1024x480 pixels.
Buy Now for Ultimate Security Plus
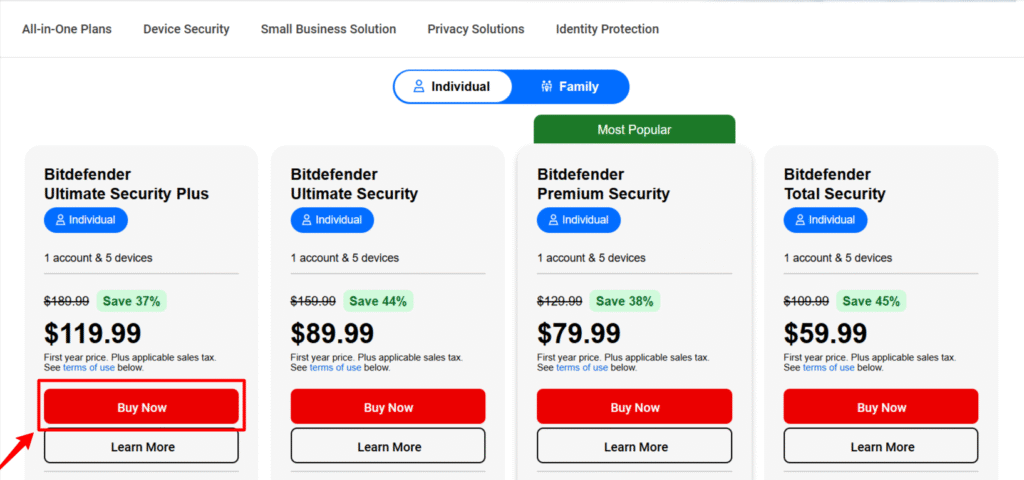[141, 407]
